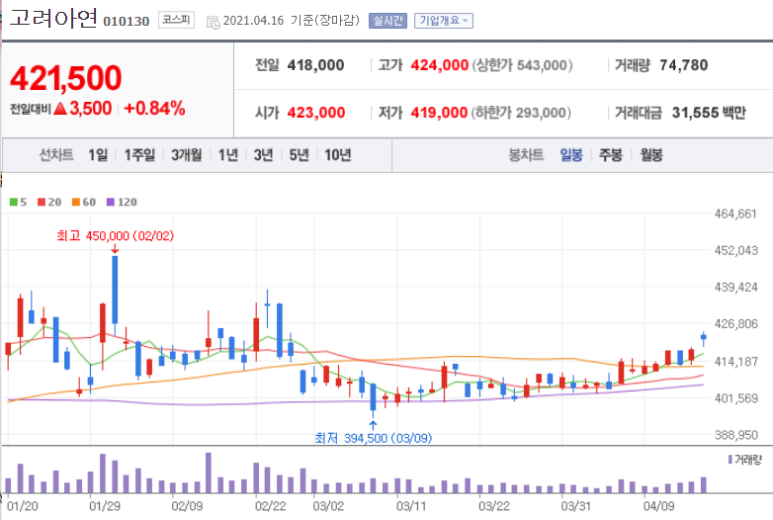The image size is (773, 520).
Task: Click the stock name 고려아연
Action: click(x=53, y=19)
